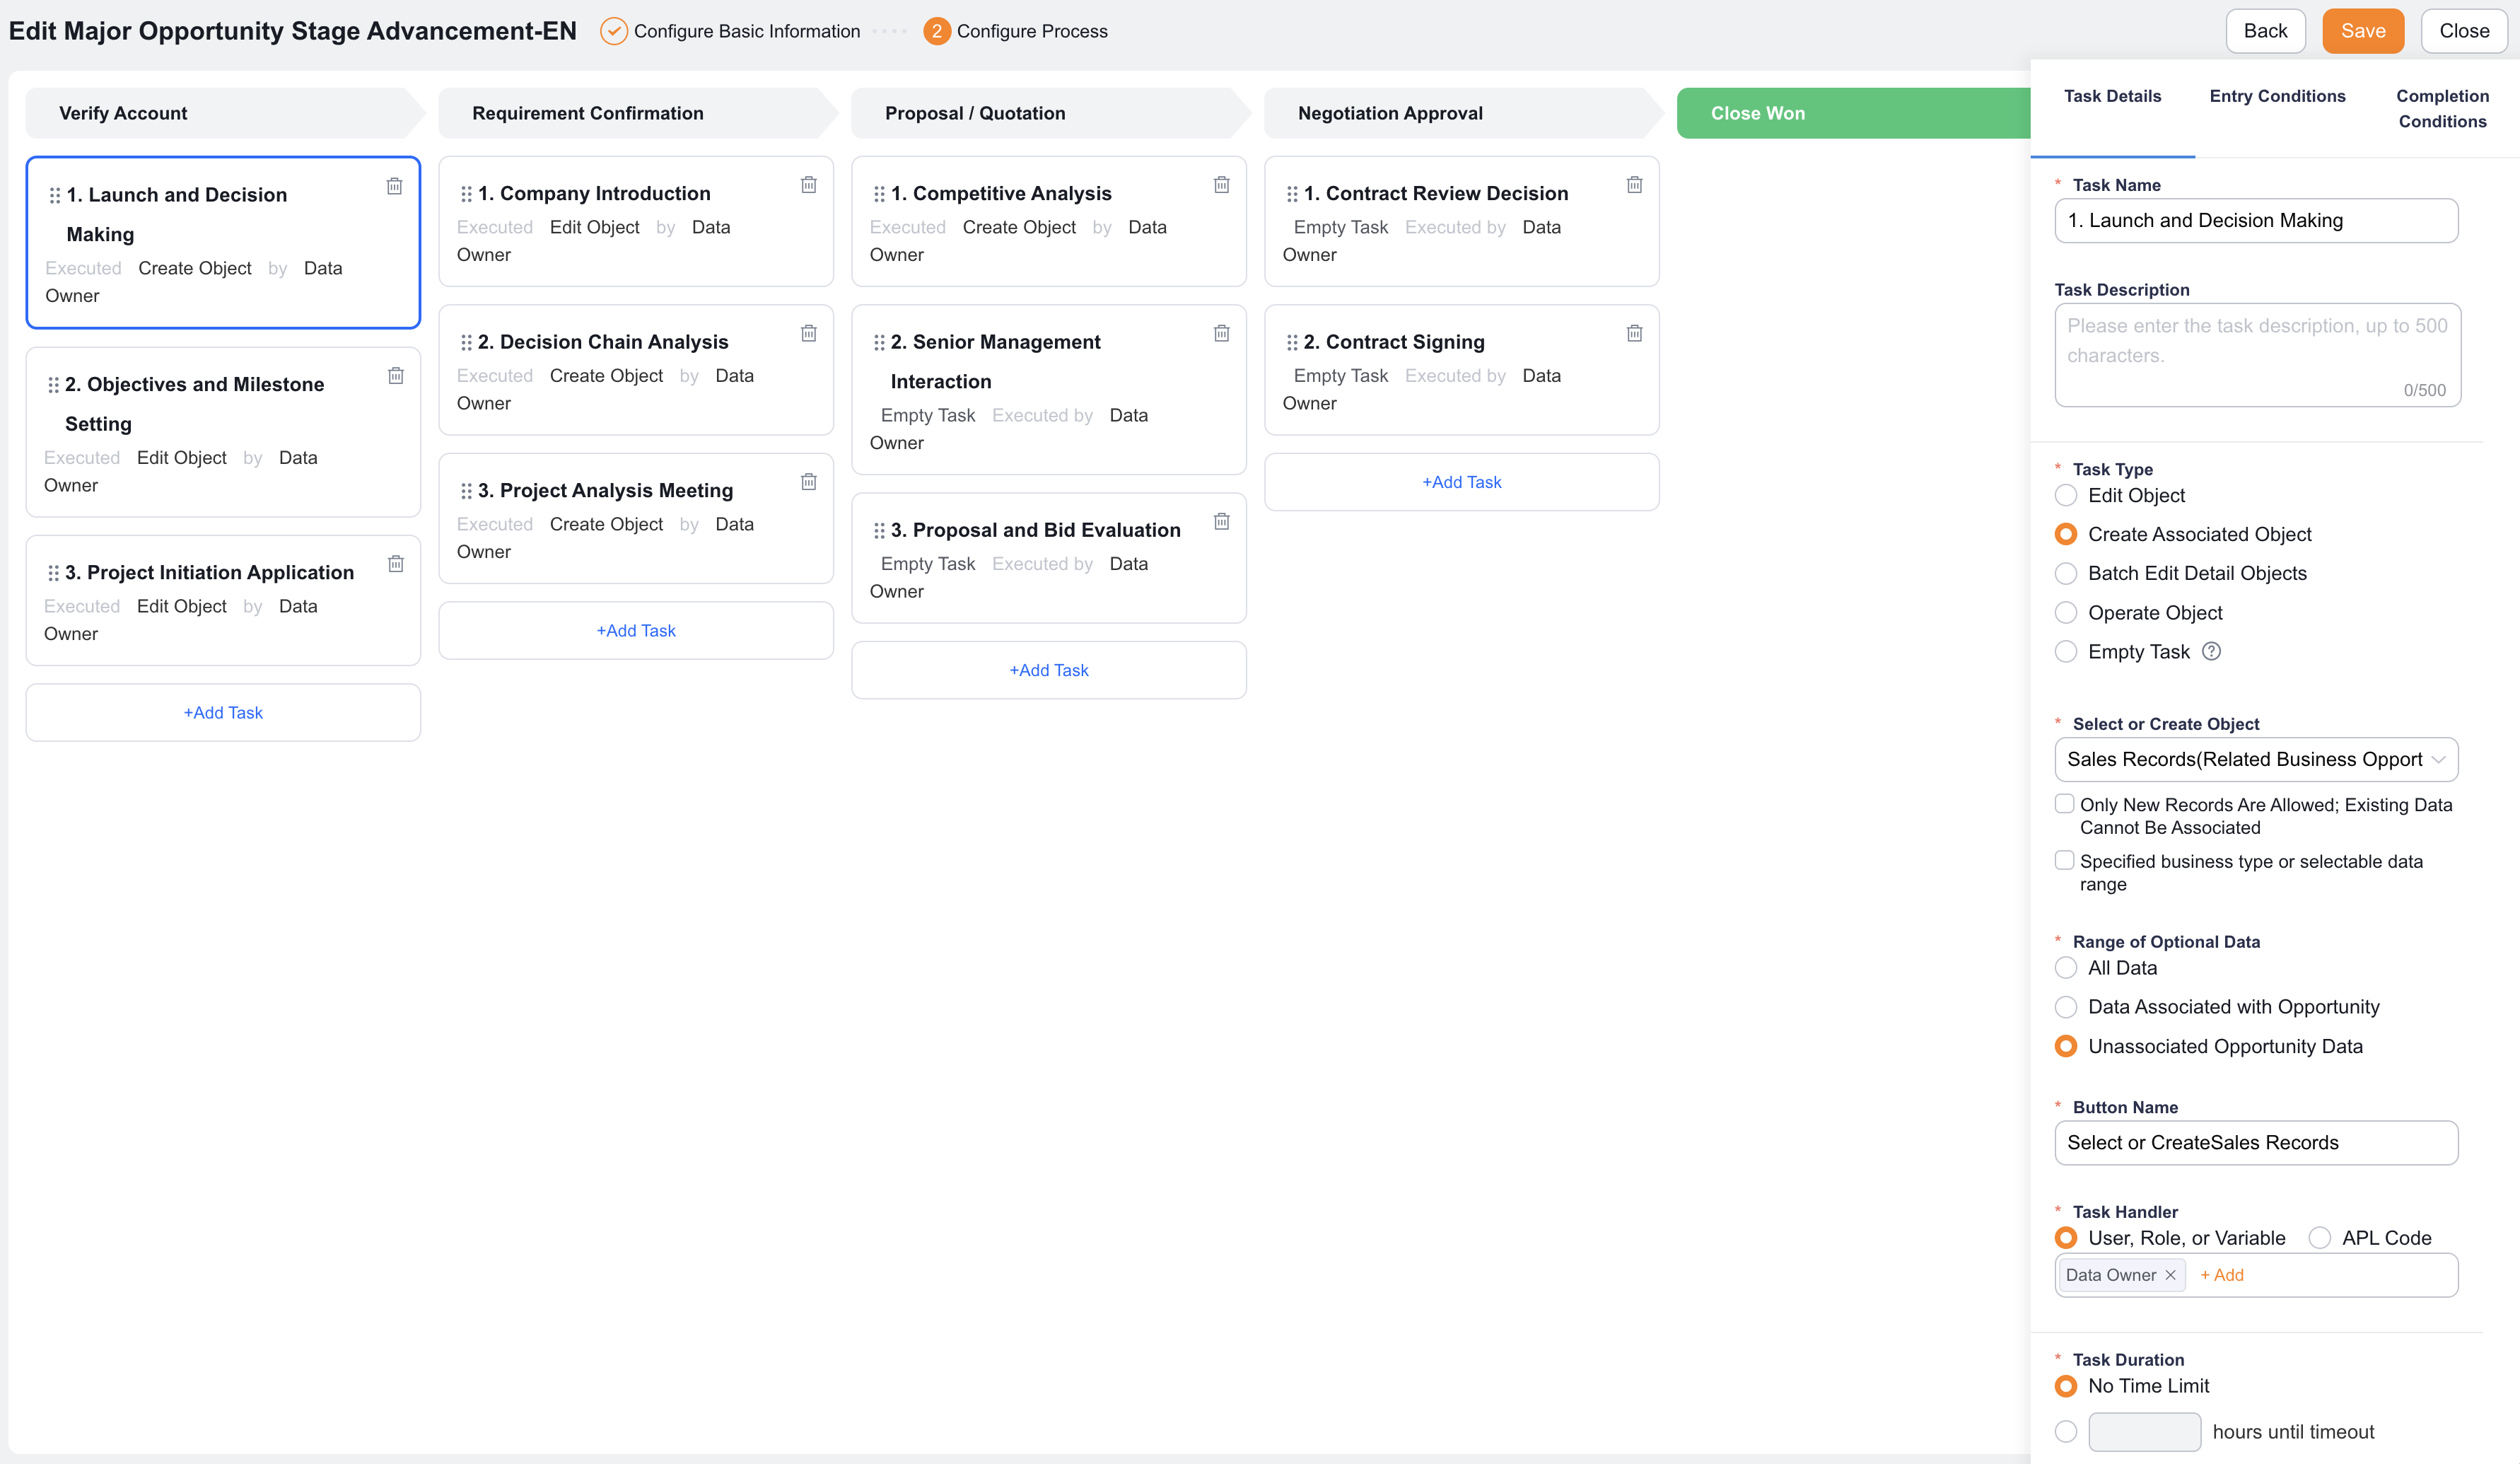Click the Save button

click(x=2362, y=31)
